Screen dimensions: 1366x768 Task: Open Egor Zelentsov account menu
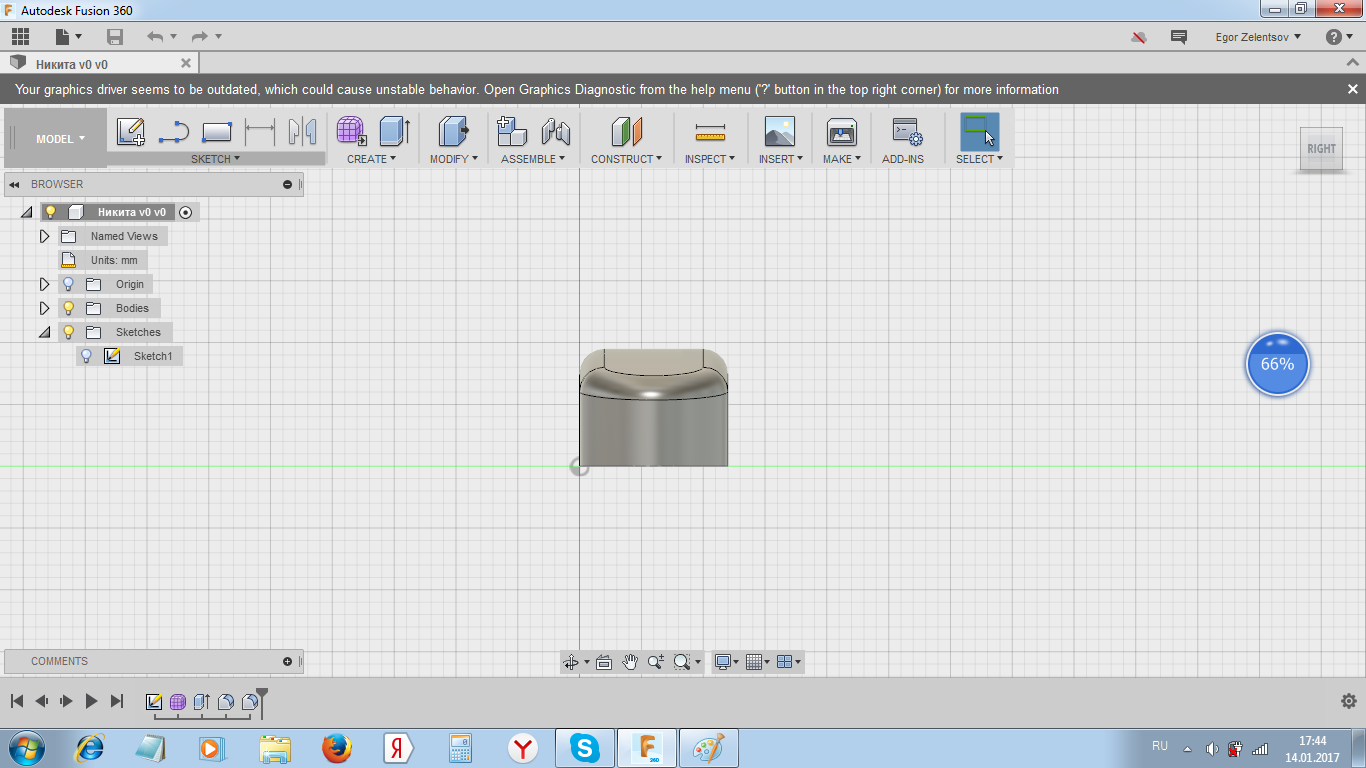tap(1258, 37)
